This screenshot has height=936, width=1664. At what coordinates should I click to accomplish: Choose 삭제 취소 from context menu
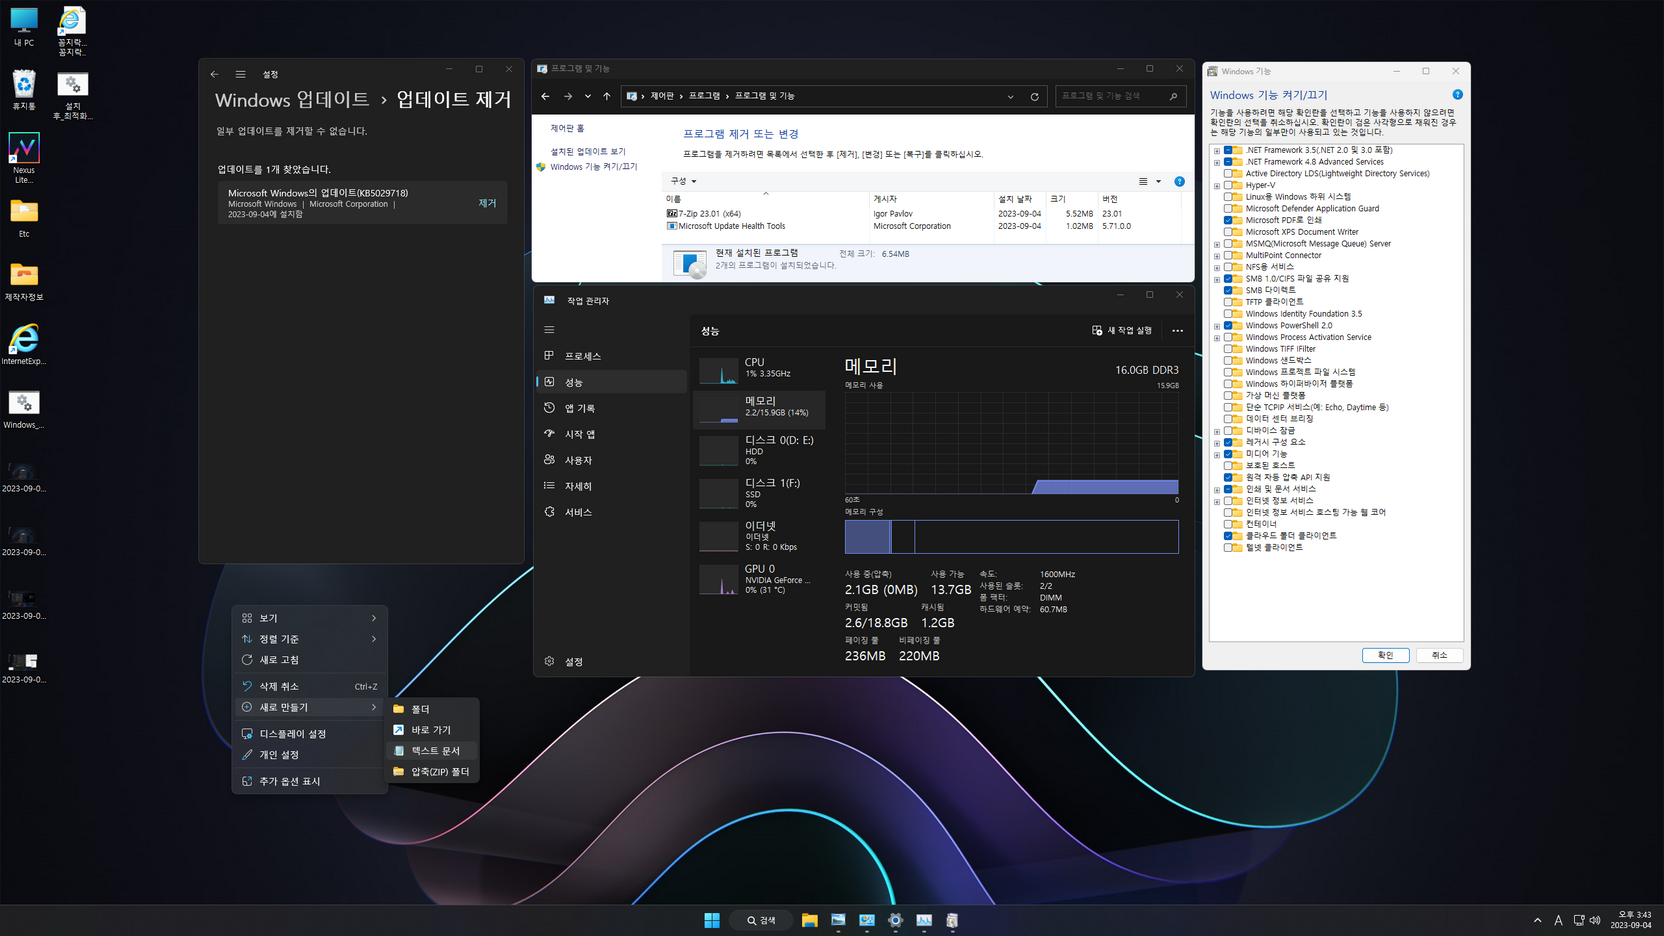(x=310, y=686)
